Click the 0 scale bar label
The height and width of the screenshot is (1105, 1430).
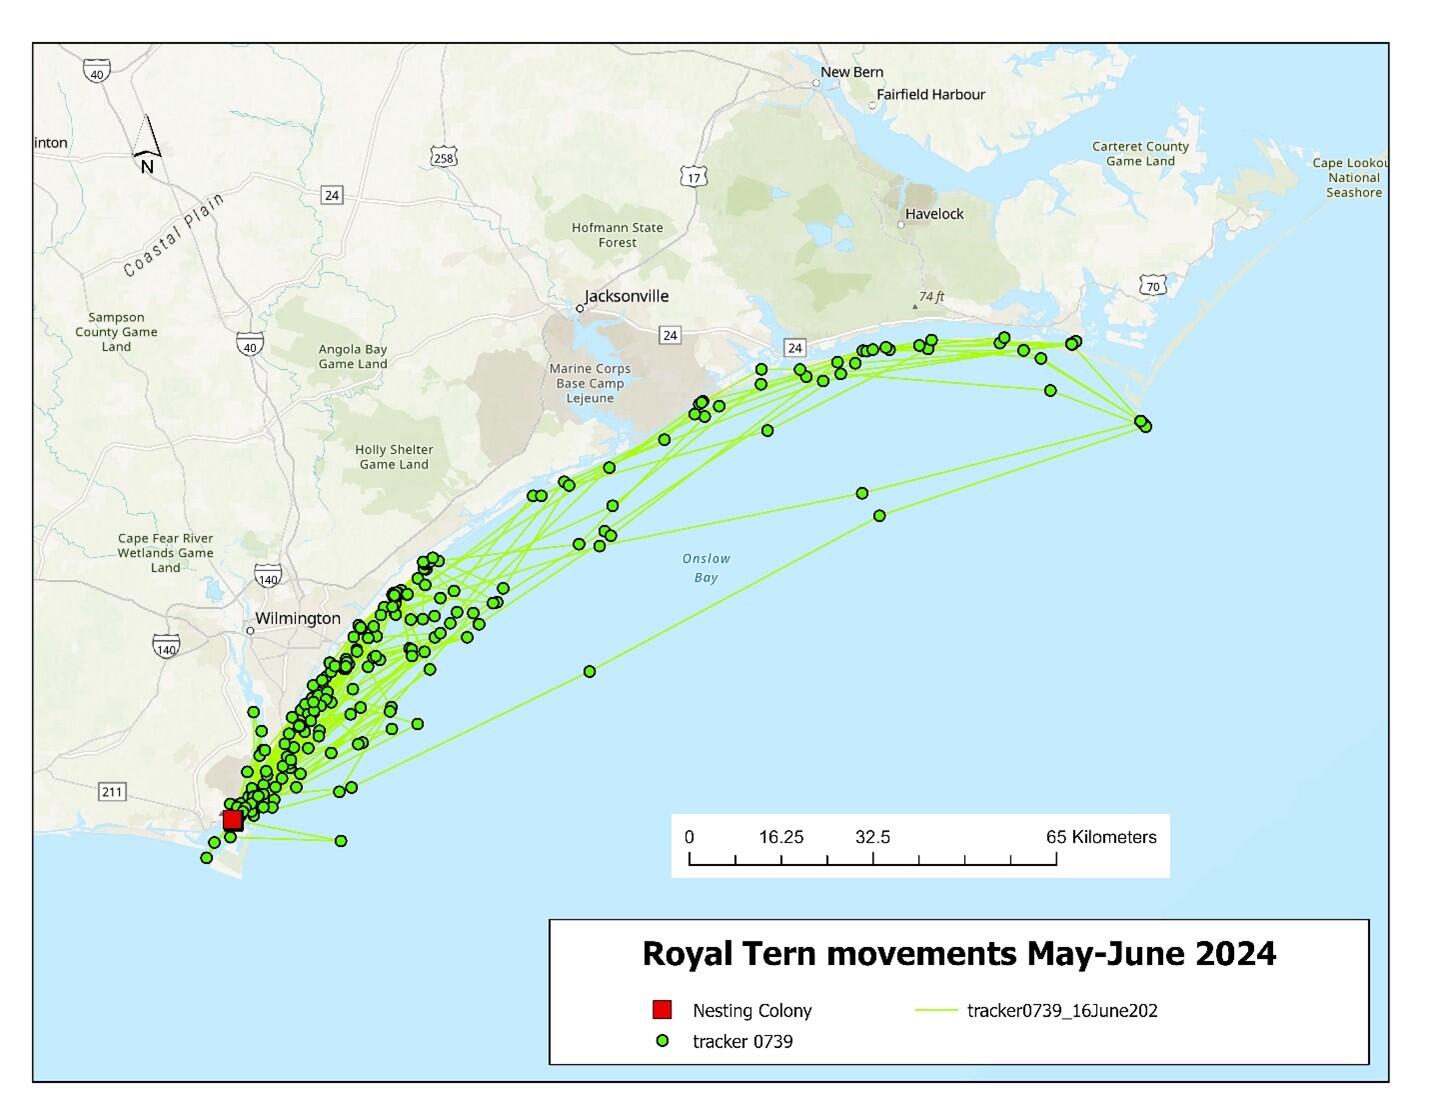point(689,837)
